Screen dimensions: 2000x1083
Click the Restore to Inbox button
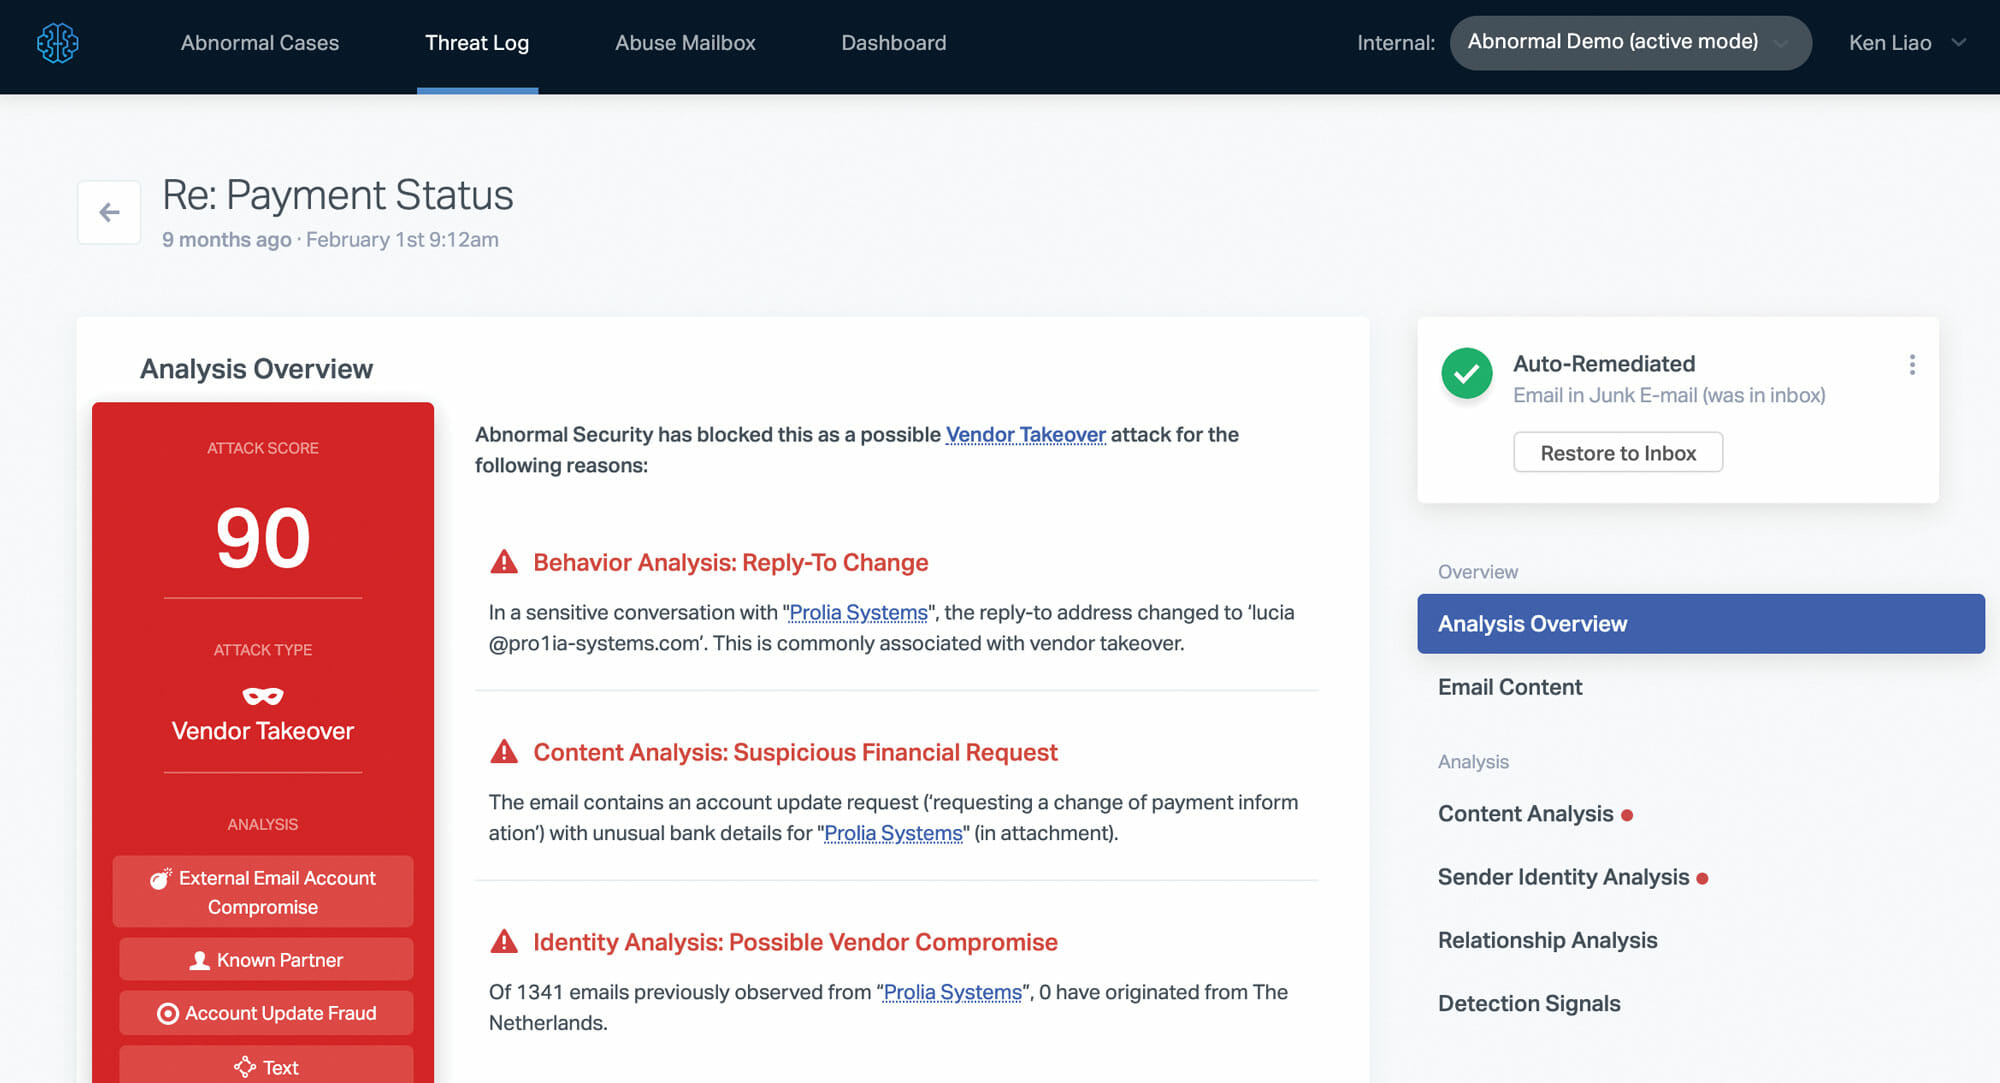click(x=1617, y=452)
